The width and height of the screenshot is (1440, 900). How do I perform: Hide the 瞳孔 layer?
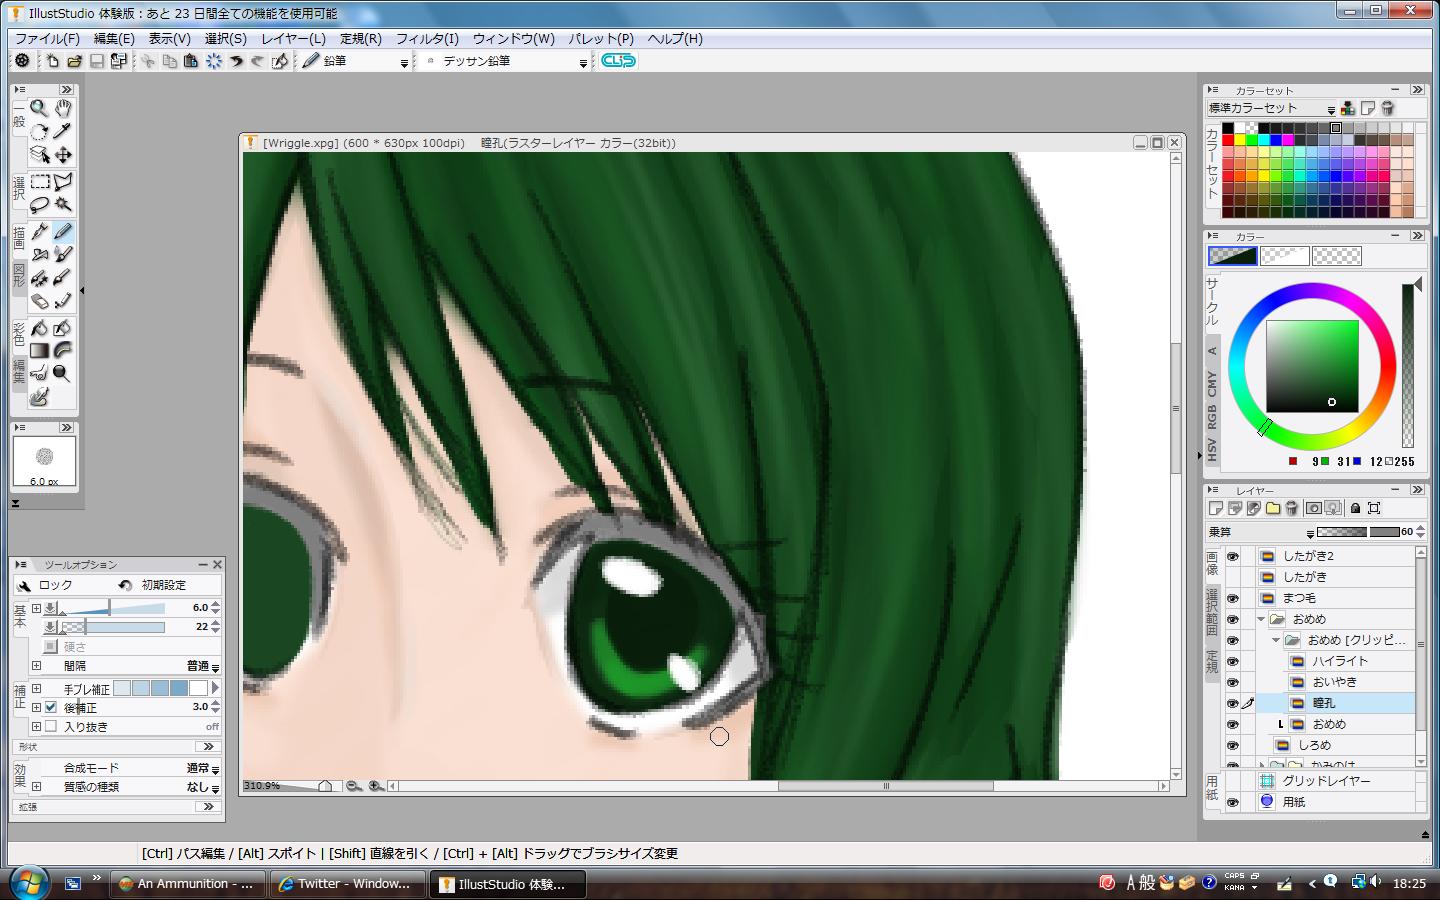tap(1232, 703)
